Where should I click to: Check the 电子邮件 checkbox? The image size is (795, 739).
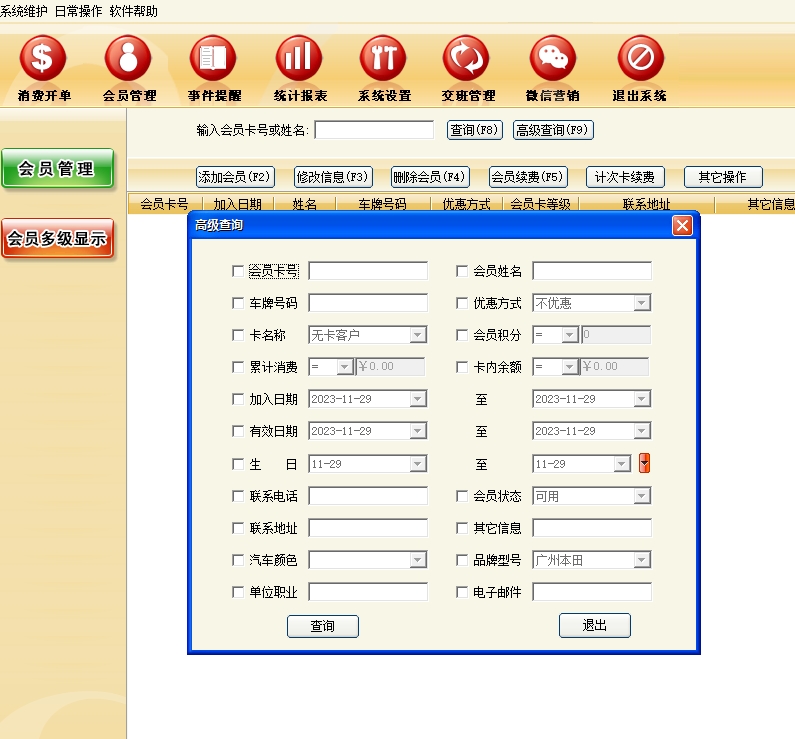pyautogui.click(x=461, y=592)
